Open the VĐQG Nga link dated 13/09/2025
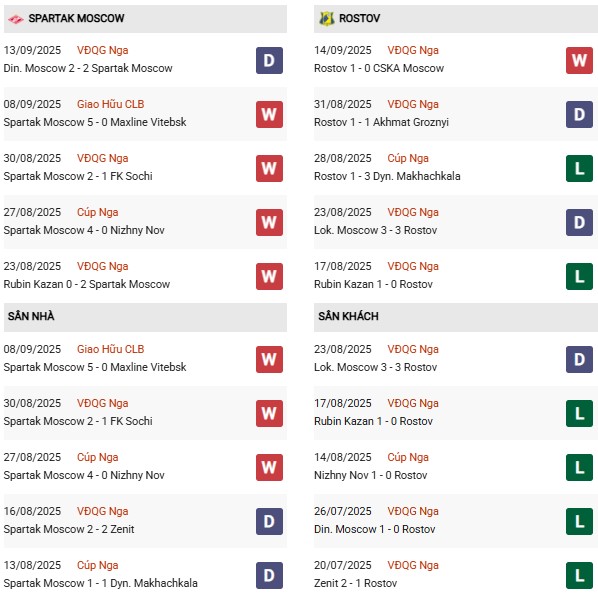598x600 pixels. point(103,50)
